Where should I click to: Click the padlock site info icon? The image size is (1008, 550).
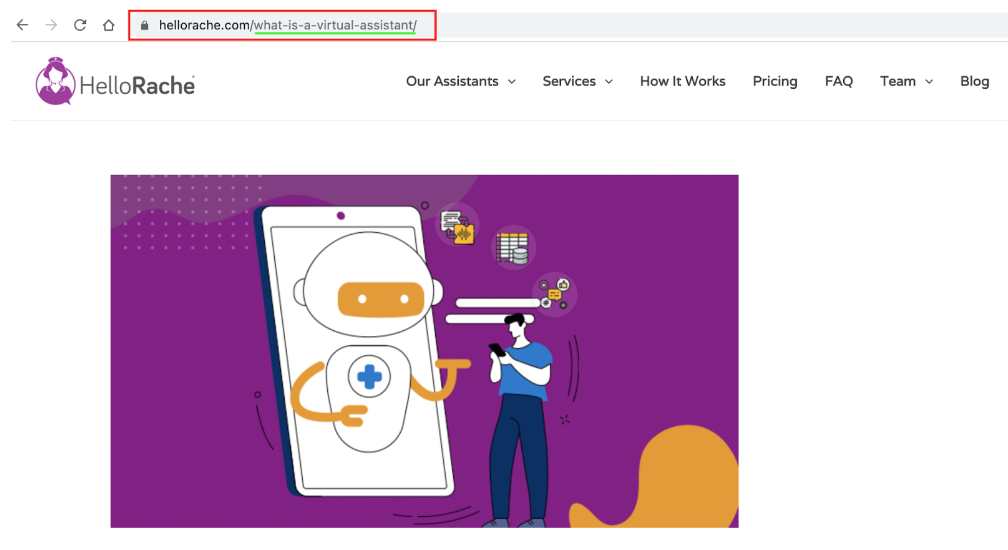[145, 26]
